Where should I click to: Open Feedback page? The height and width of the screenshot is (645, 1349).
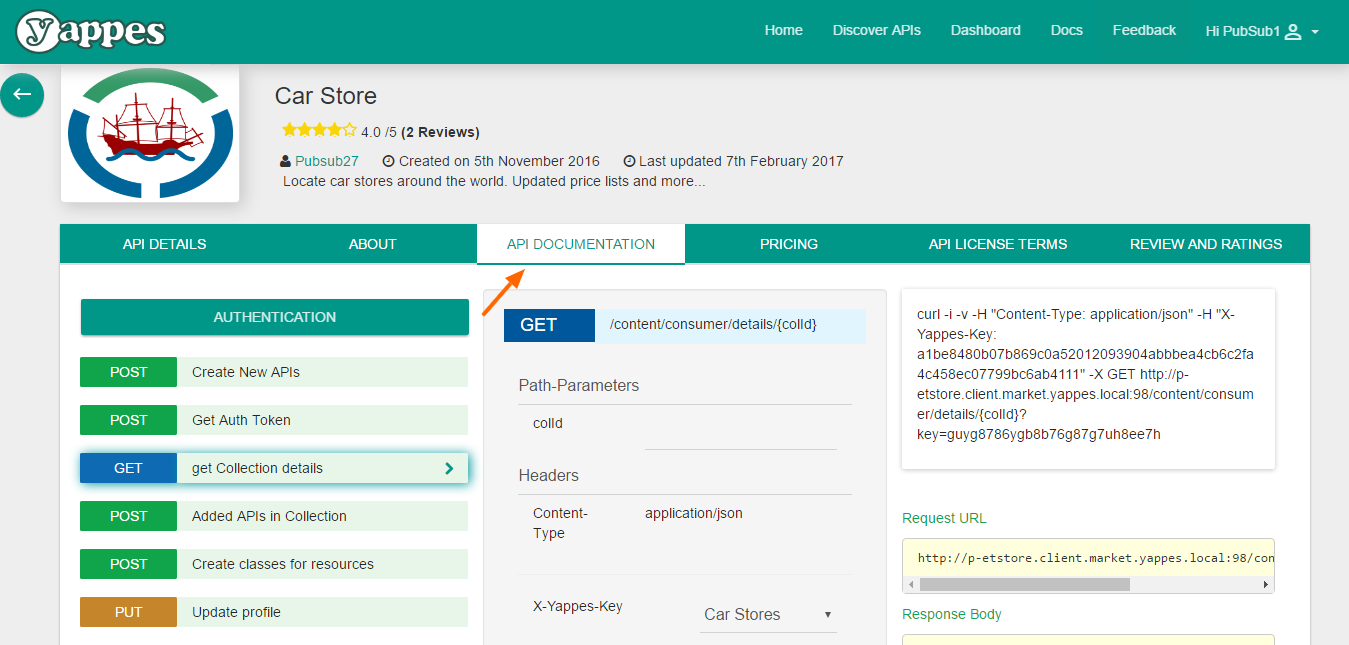[x=1144, y=30]
